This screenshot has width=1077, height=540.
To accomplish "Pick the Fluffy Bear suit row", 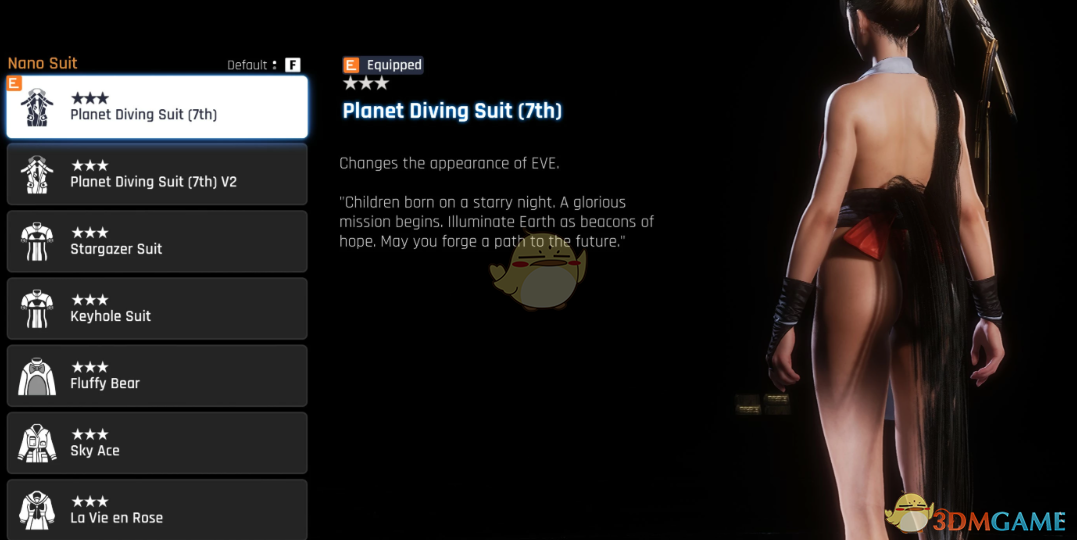I will 157,376.
